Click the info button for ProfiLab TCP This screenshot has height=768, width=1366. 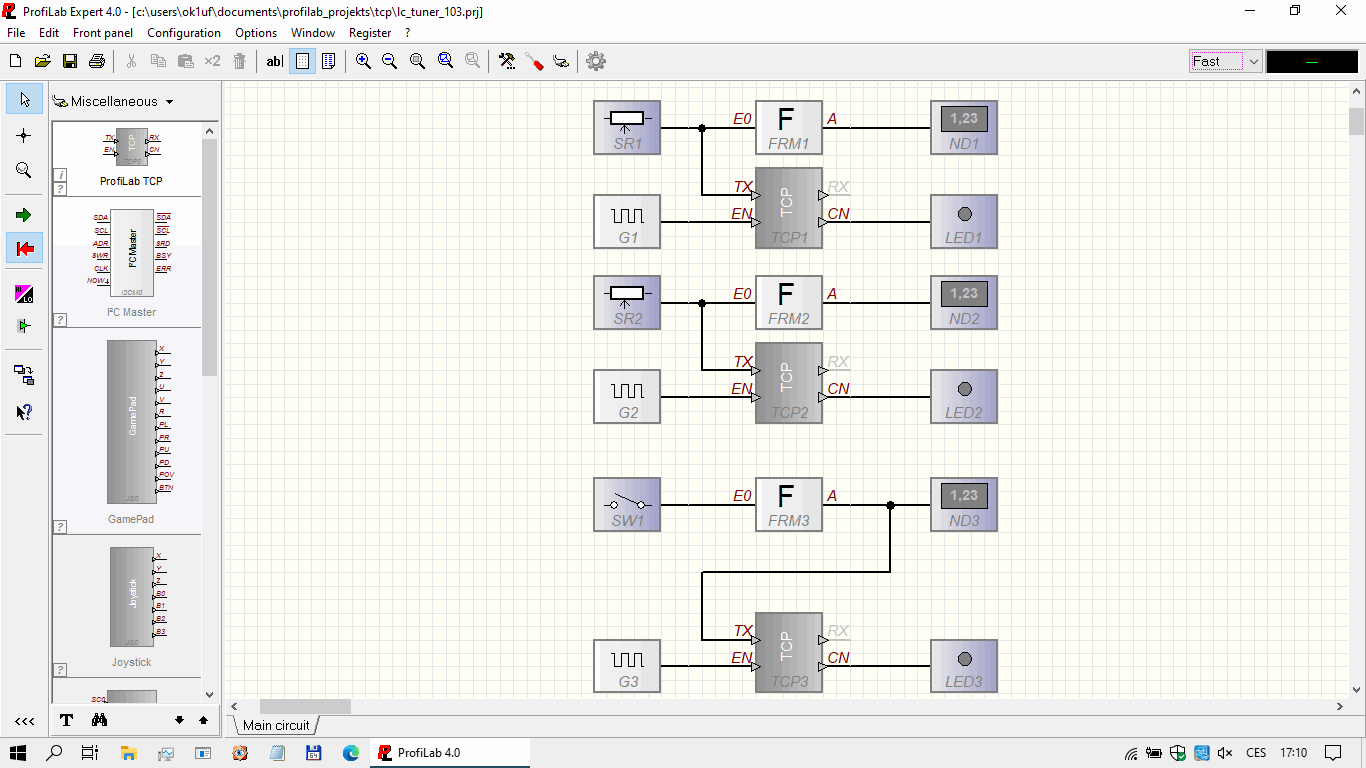point(61,175)
